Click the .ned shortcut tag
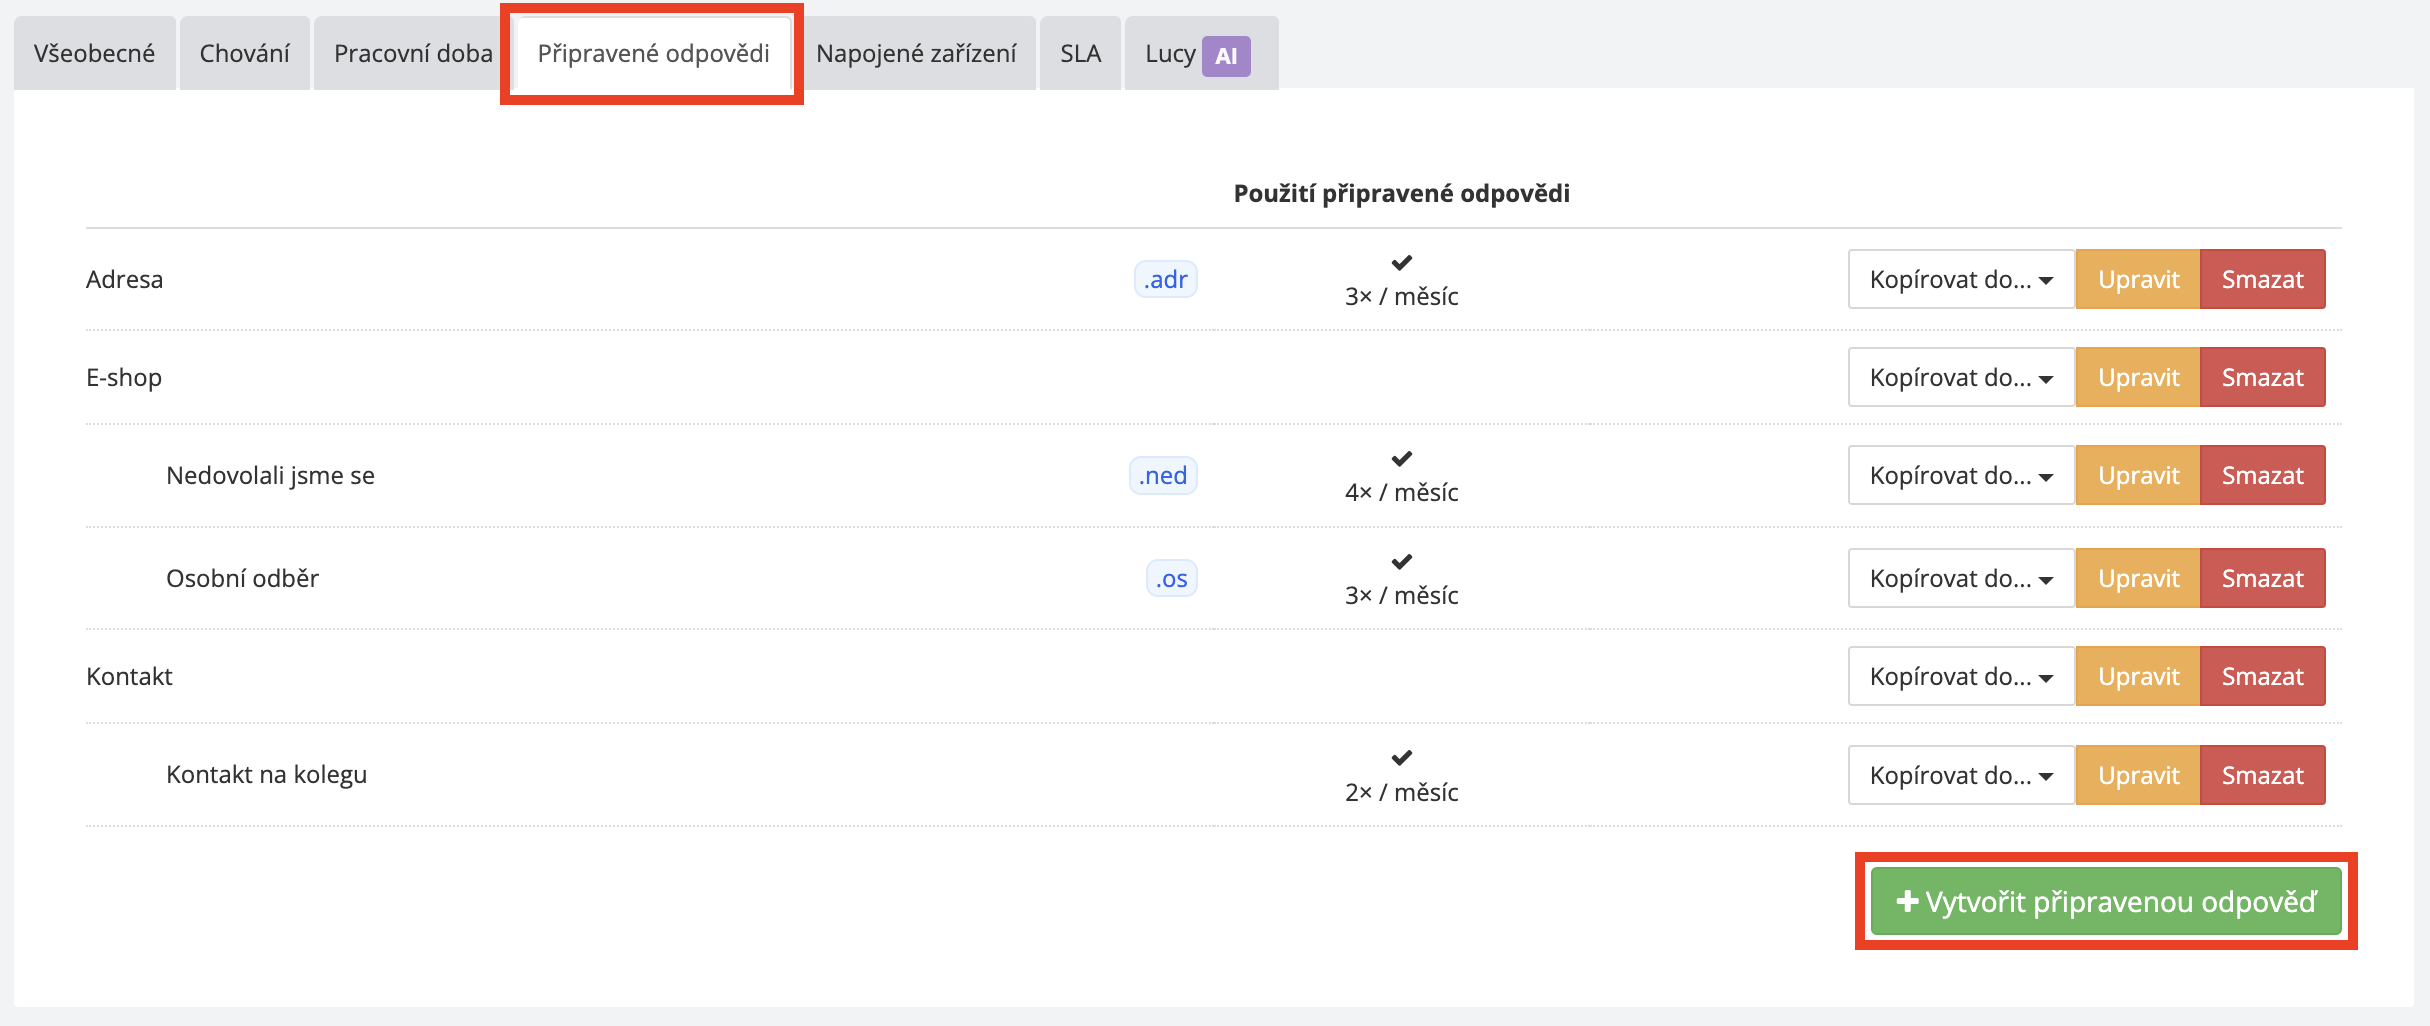Screen dimensions: 2430x1026 tap(1162, 475)
